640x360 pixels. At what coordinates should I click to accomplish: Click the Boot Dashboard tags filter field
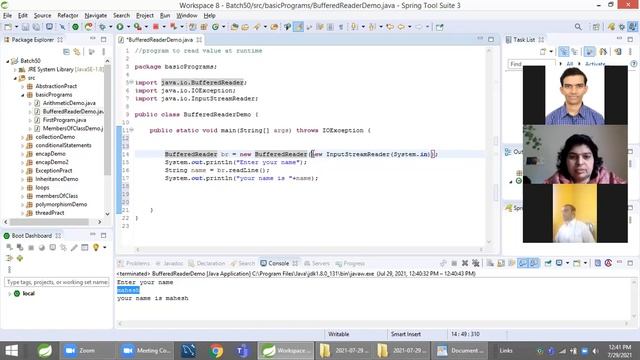pyautogui.click(x=57, y=282)
